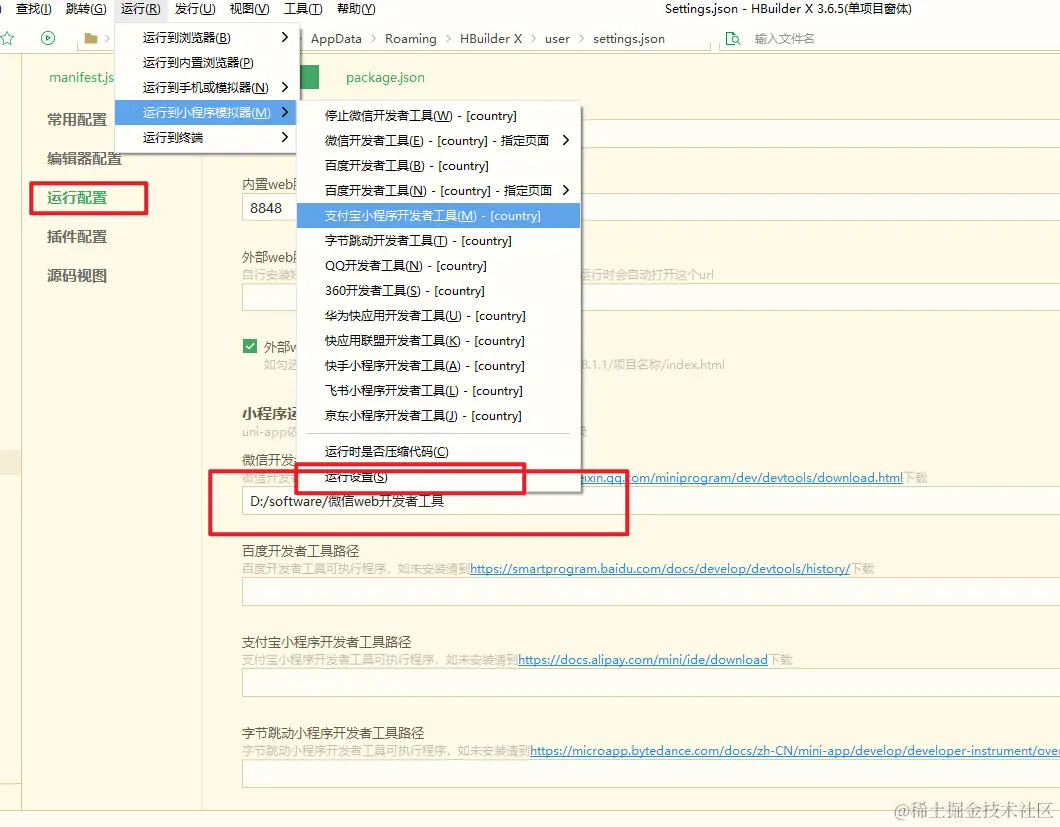
Task: Open the docs.alipay.com mini ide link
Action: (x=643, y=659)
